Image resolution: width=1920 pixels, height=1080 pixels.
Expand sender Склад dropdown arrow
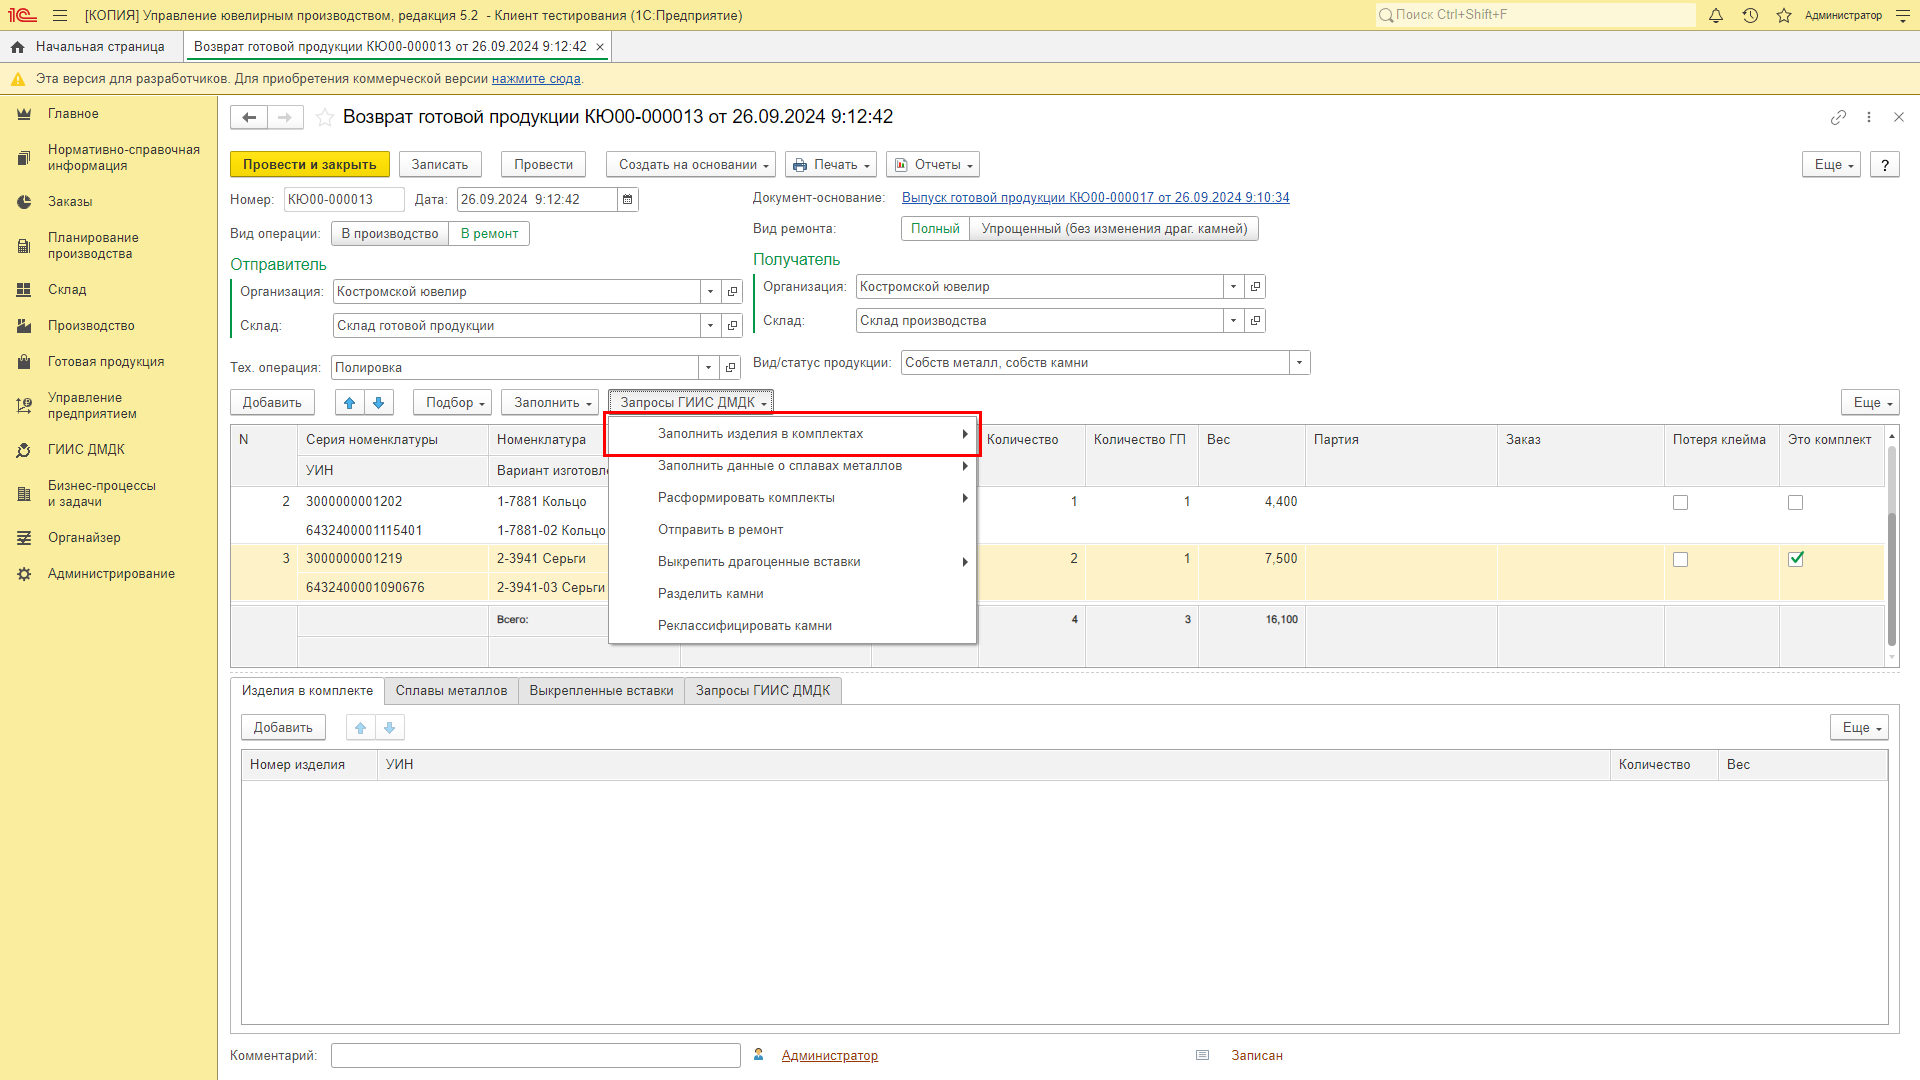pyautogui.click(x=710, y=326)
